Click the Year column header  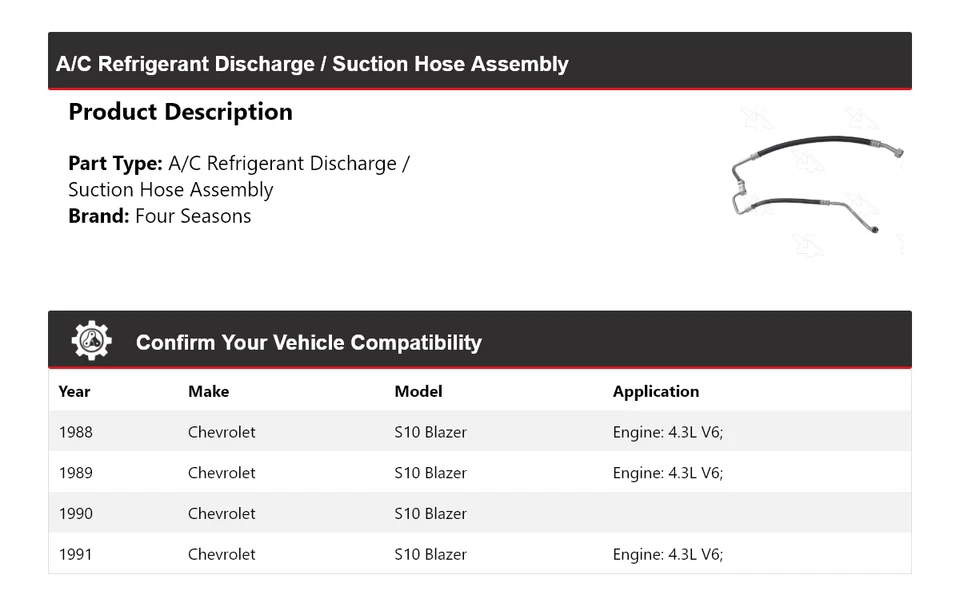(74, 391)
